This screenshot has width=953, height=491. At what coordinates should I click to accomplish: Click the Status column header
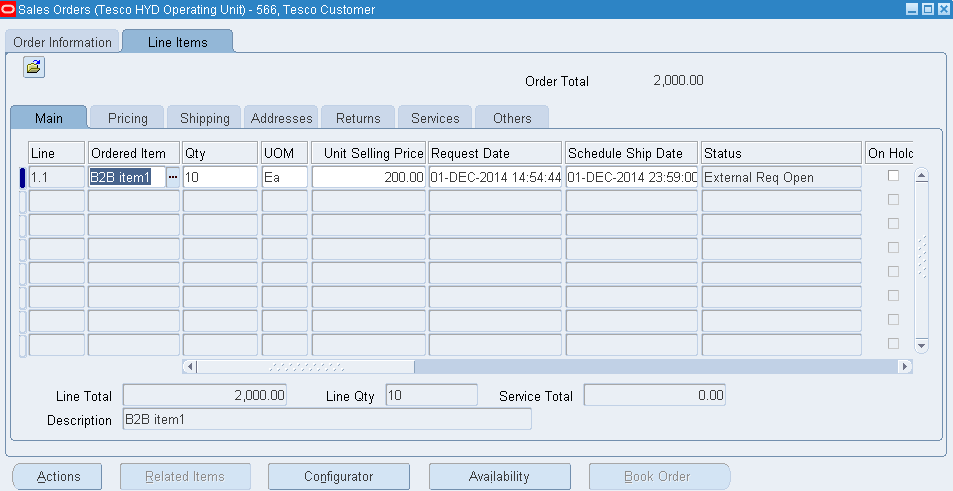782,153
